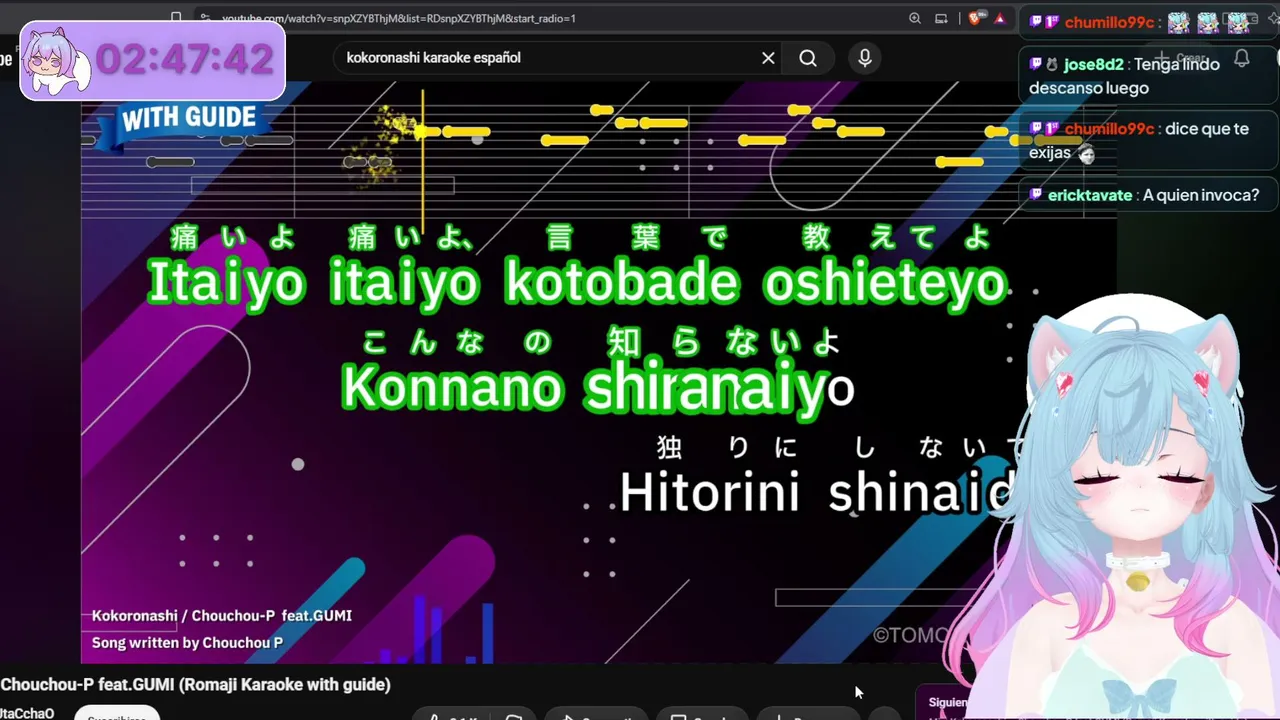Select the youtube.com URL in the address bar

click(x=398, y=18)
